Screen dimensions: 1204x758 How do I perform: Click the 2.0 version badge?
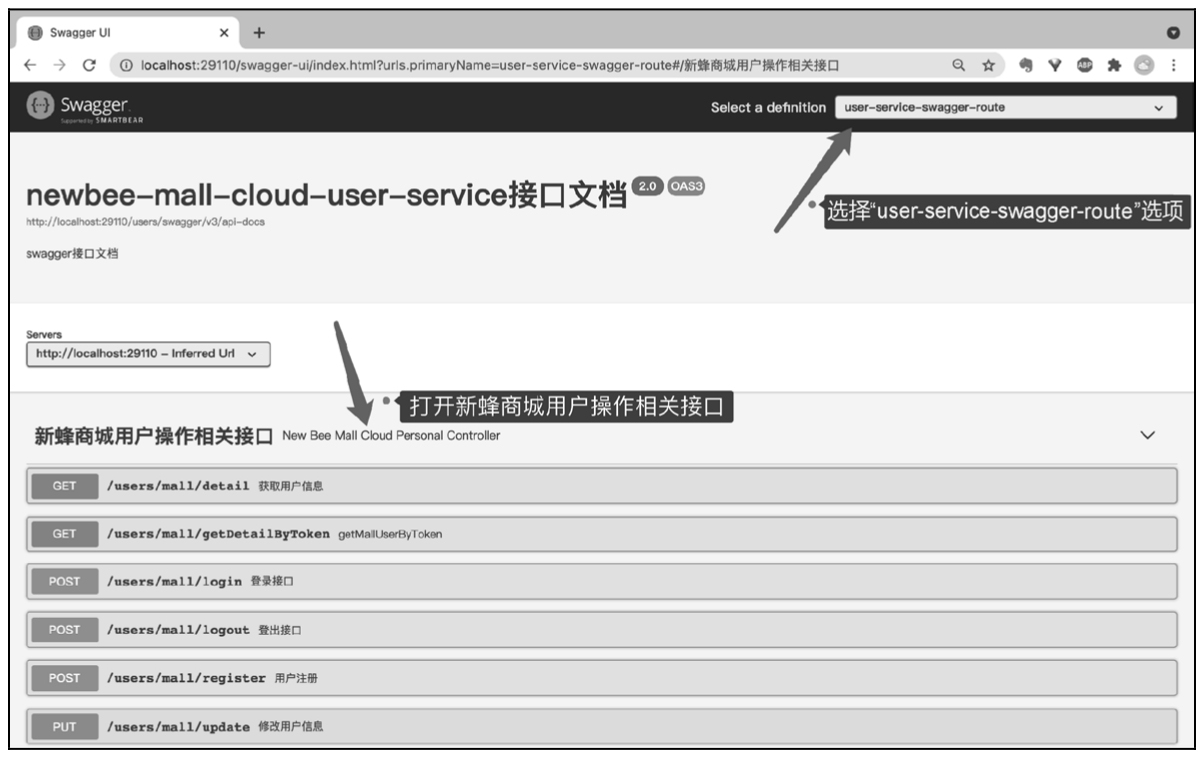648,186
